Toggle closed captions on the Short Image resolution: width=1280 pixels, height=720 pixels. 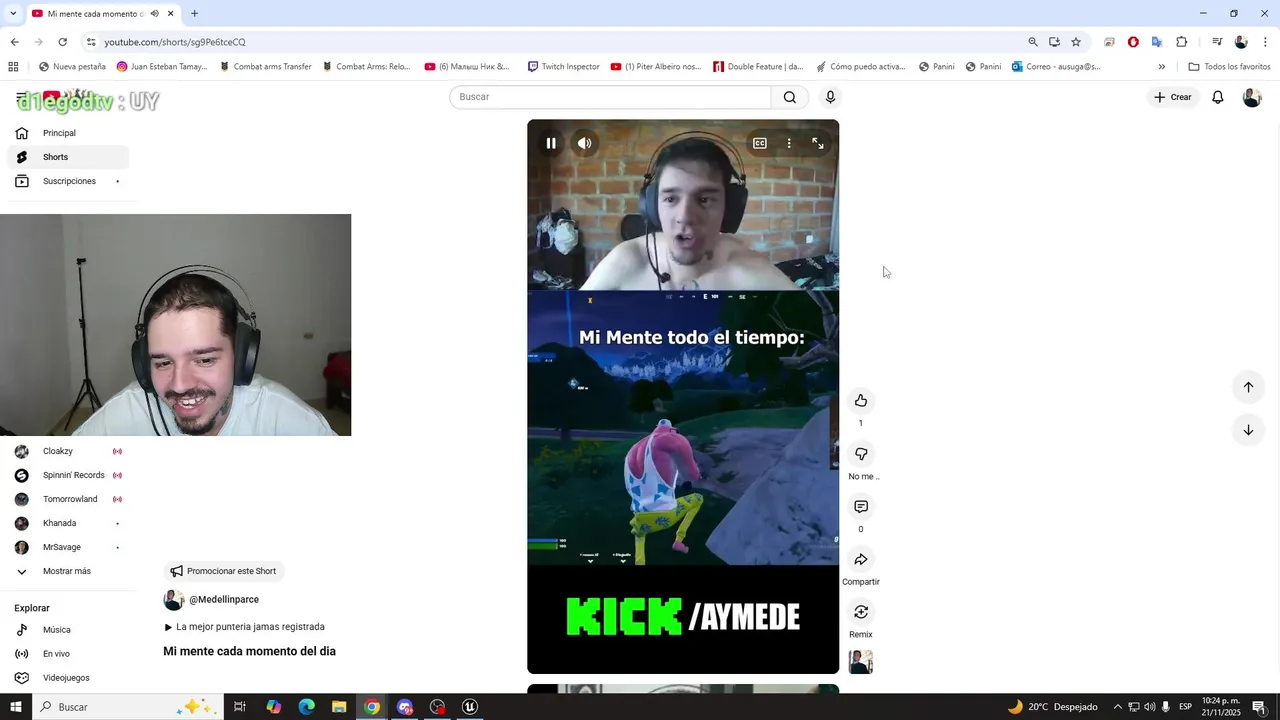[x=760, y=143]
